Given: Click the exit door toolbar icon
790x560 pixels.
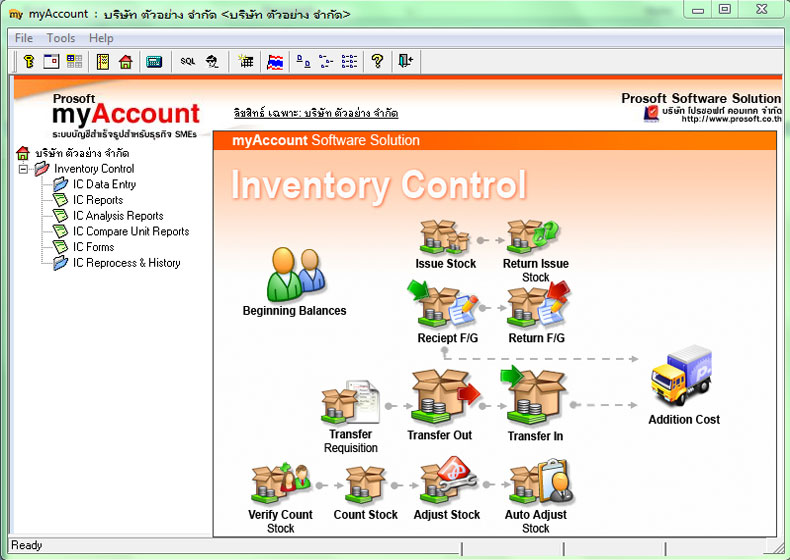Looking at the screenshot, I should tap(405, 61).
